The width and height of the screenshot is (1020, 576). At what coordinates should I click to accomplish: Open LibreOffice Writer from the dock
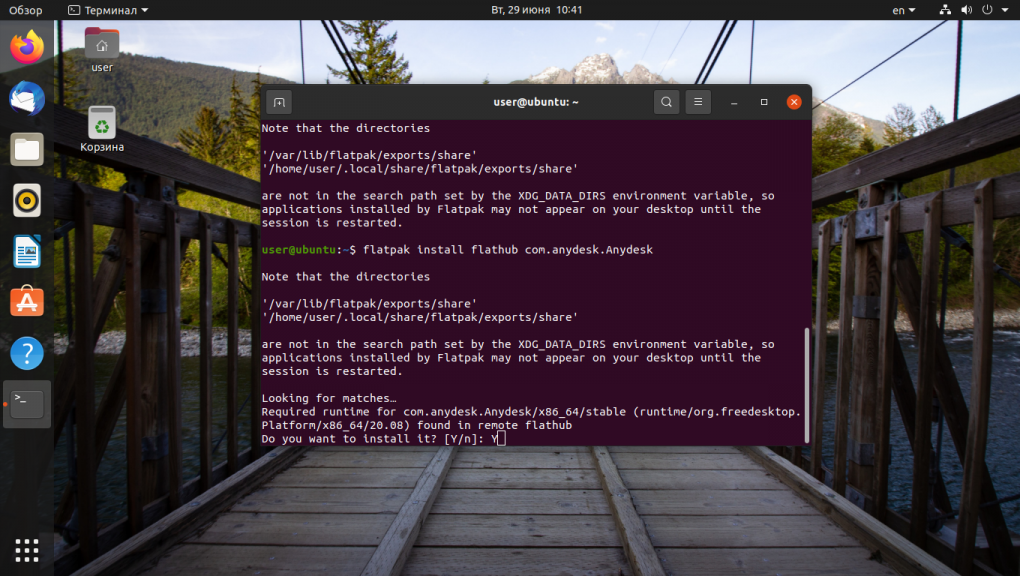click(26, 251)
